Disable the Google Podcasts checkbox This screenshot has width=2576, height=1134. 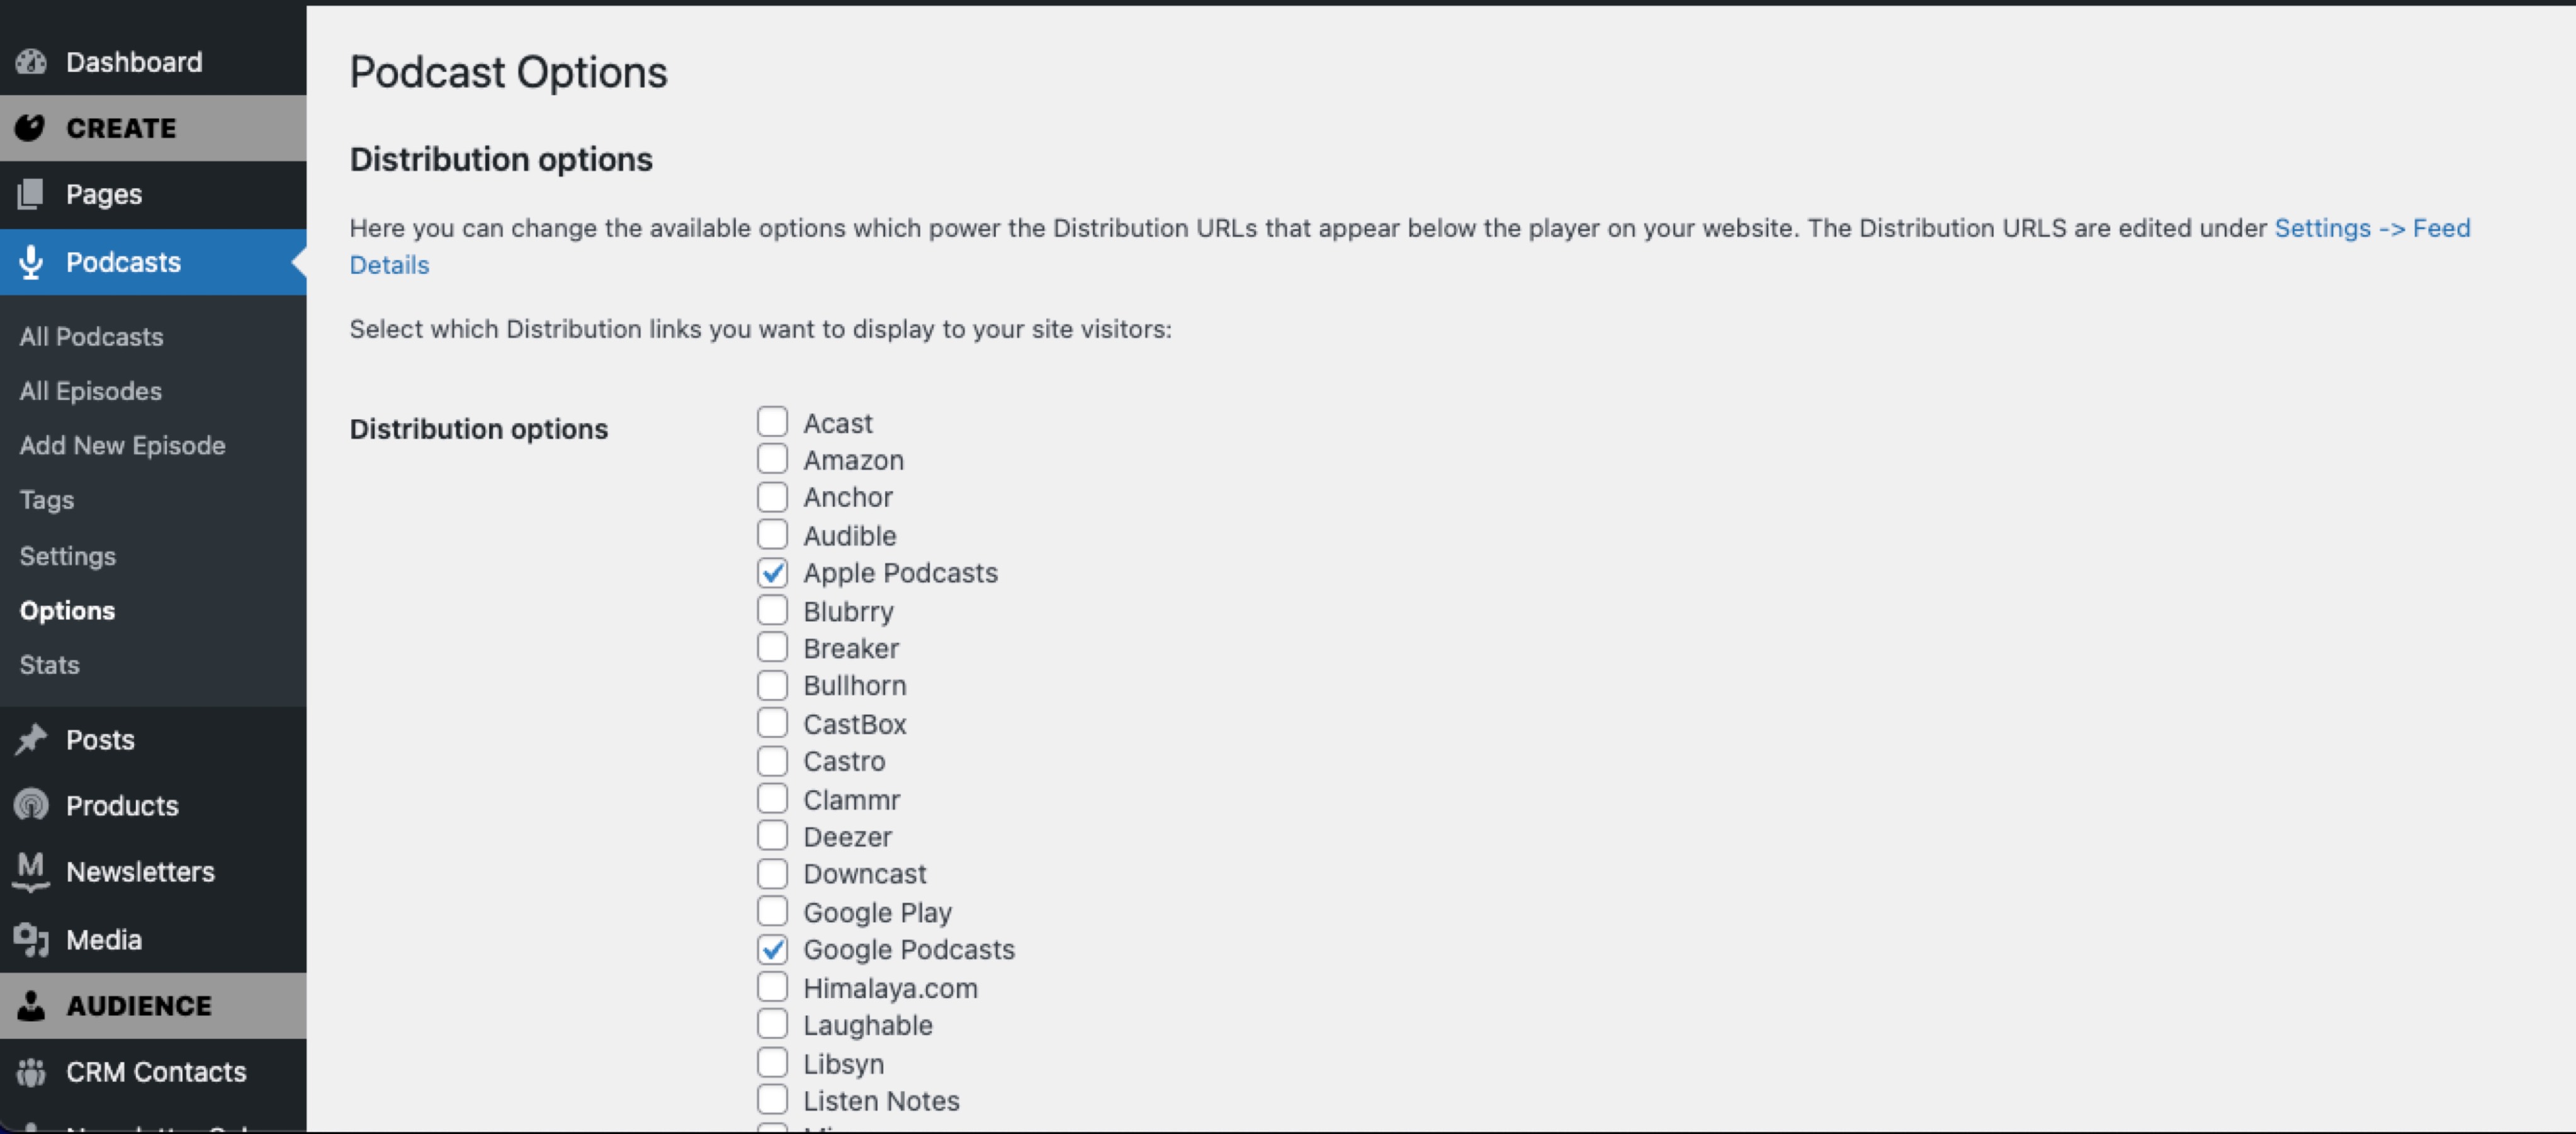pos(772,949)
